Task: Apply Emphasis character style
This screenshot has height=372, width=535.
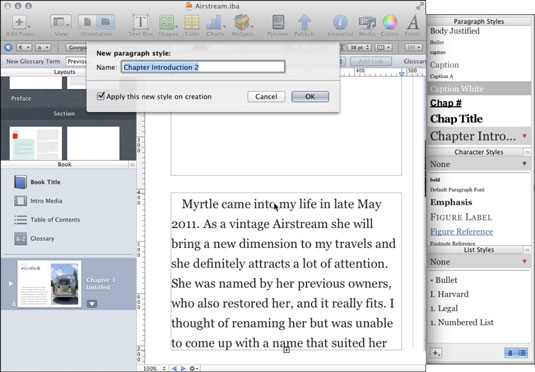Action: pyautogui.click(x=451, y=202)
